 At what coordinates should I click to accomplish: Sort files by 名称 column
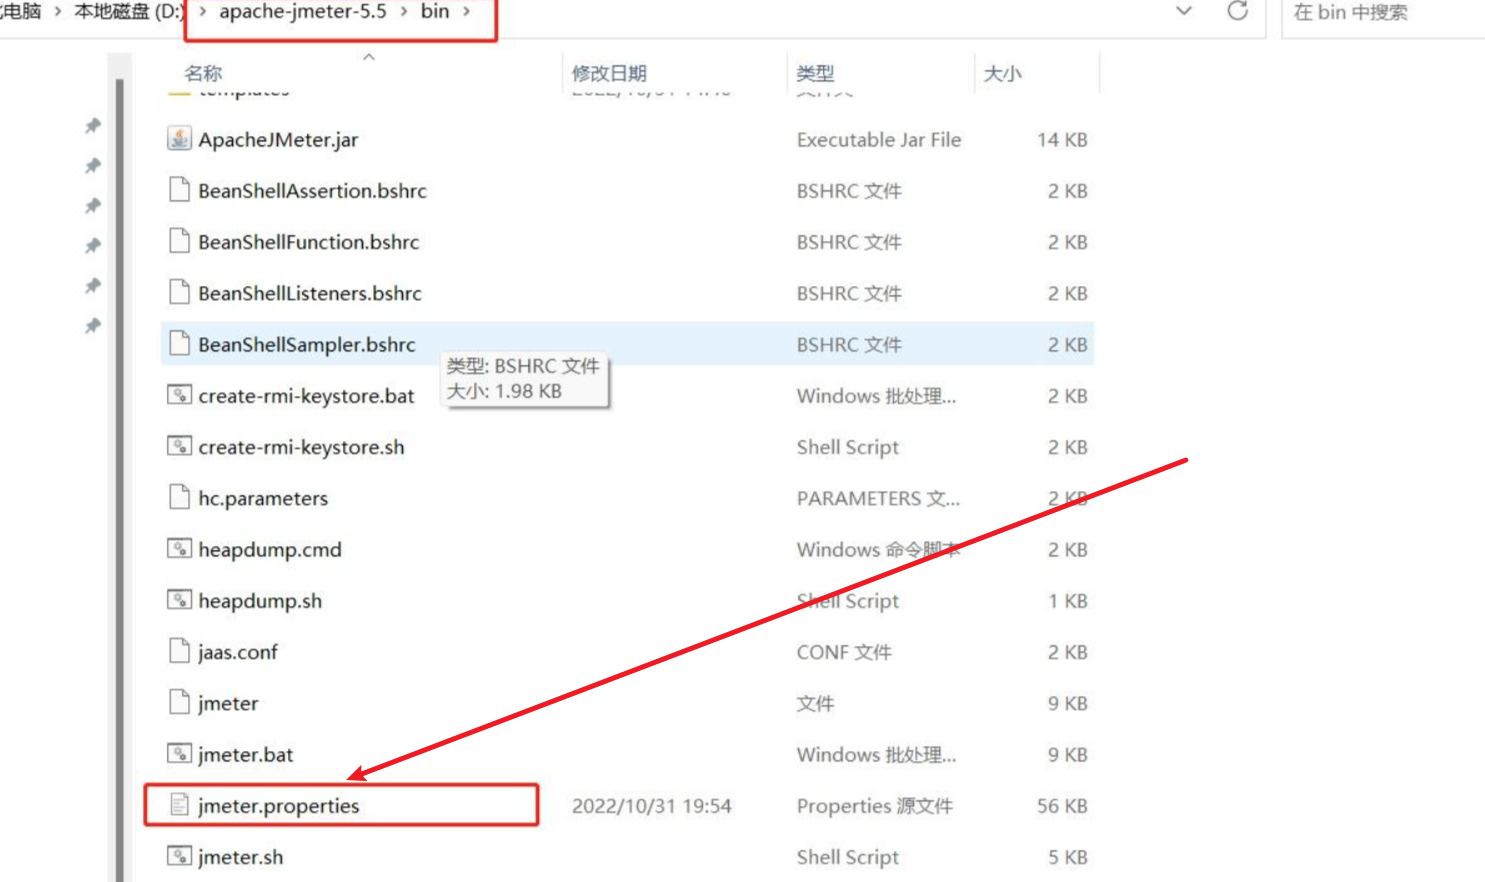pos(204,73)
